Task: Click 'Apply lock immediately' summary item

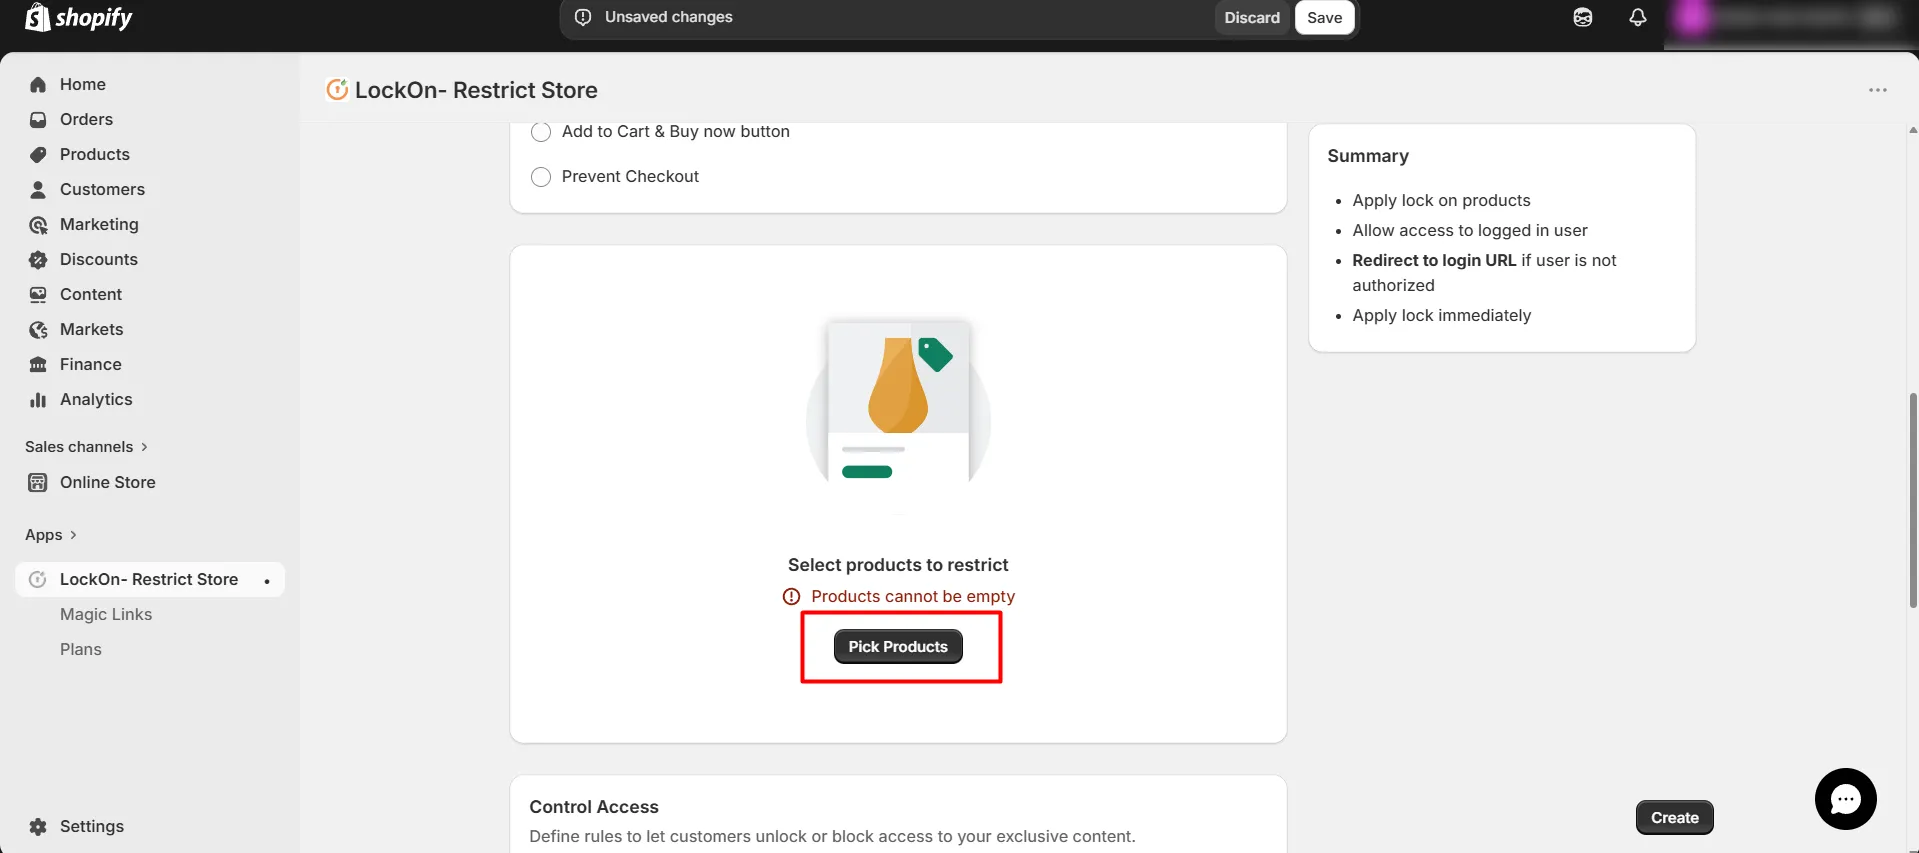Action: tap(1441, 316)
